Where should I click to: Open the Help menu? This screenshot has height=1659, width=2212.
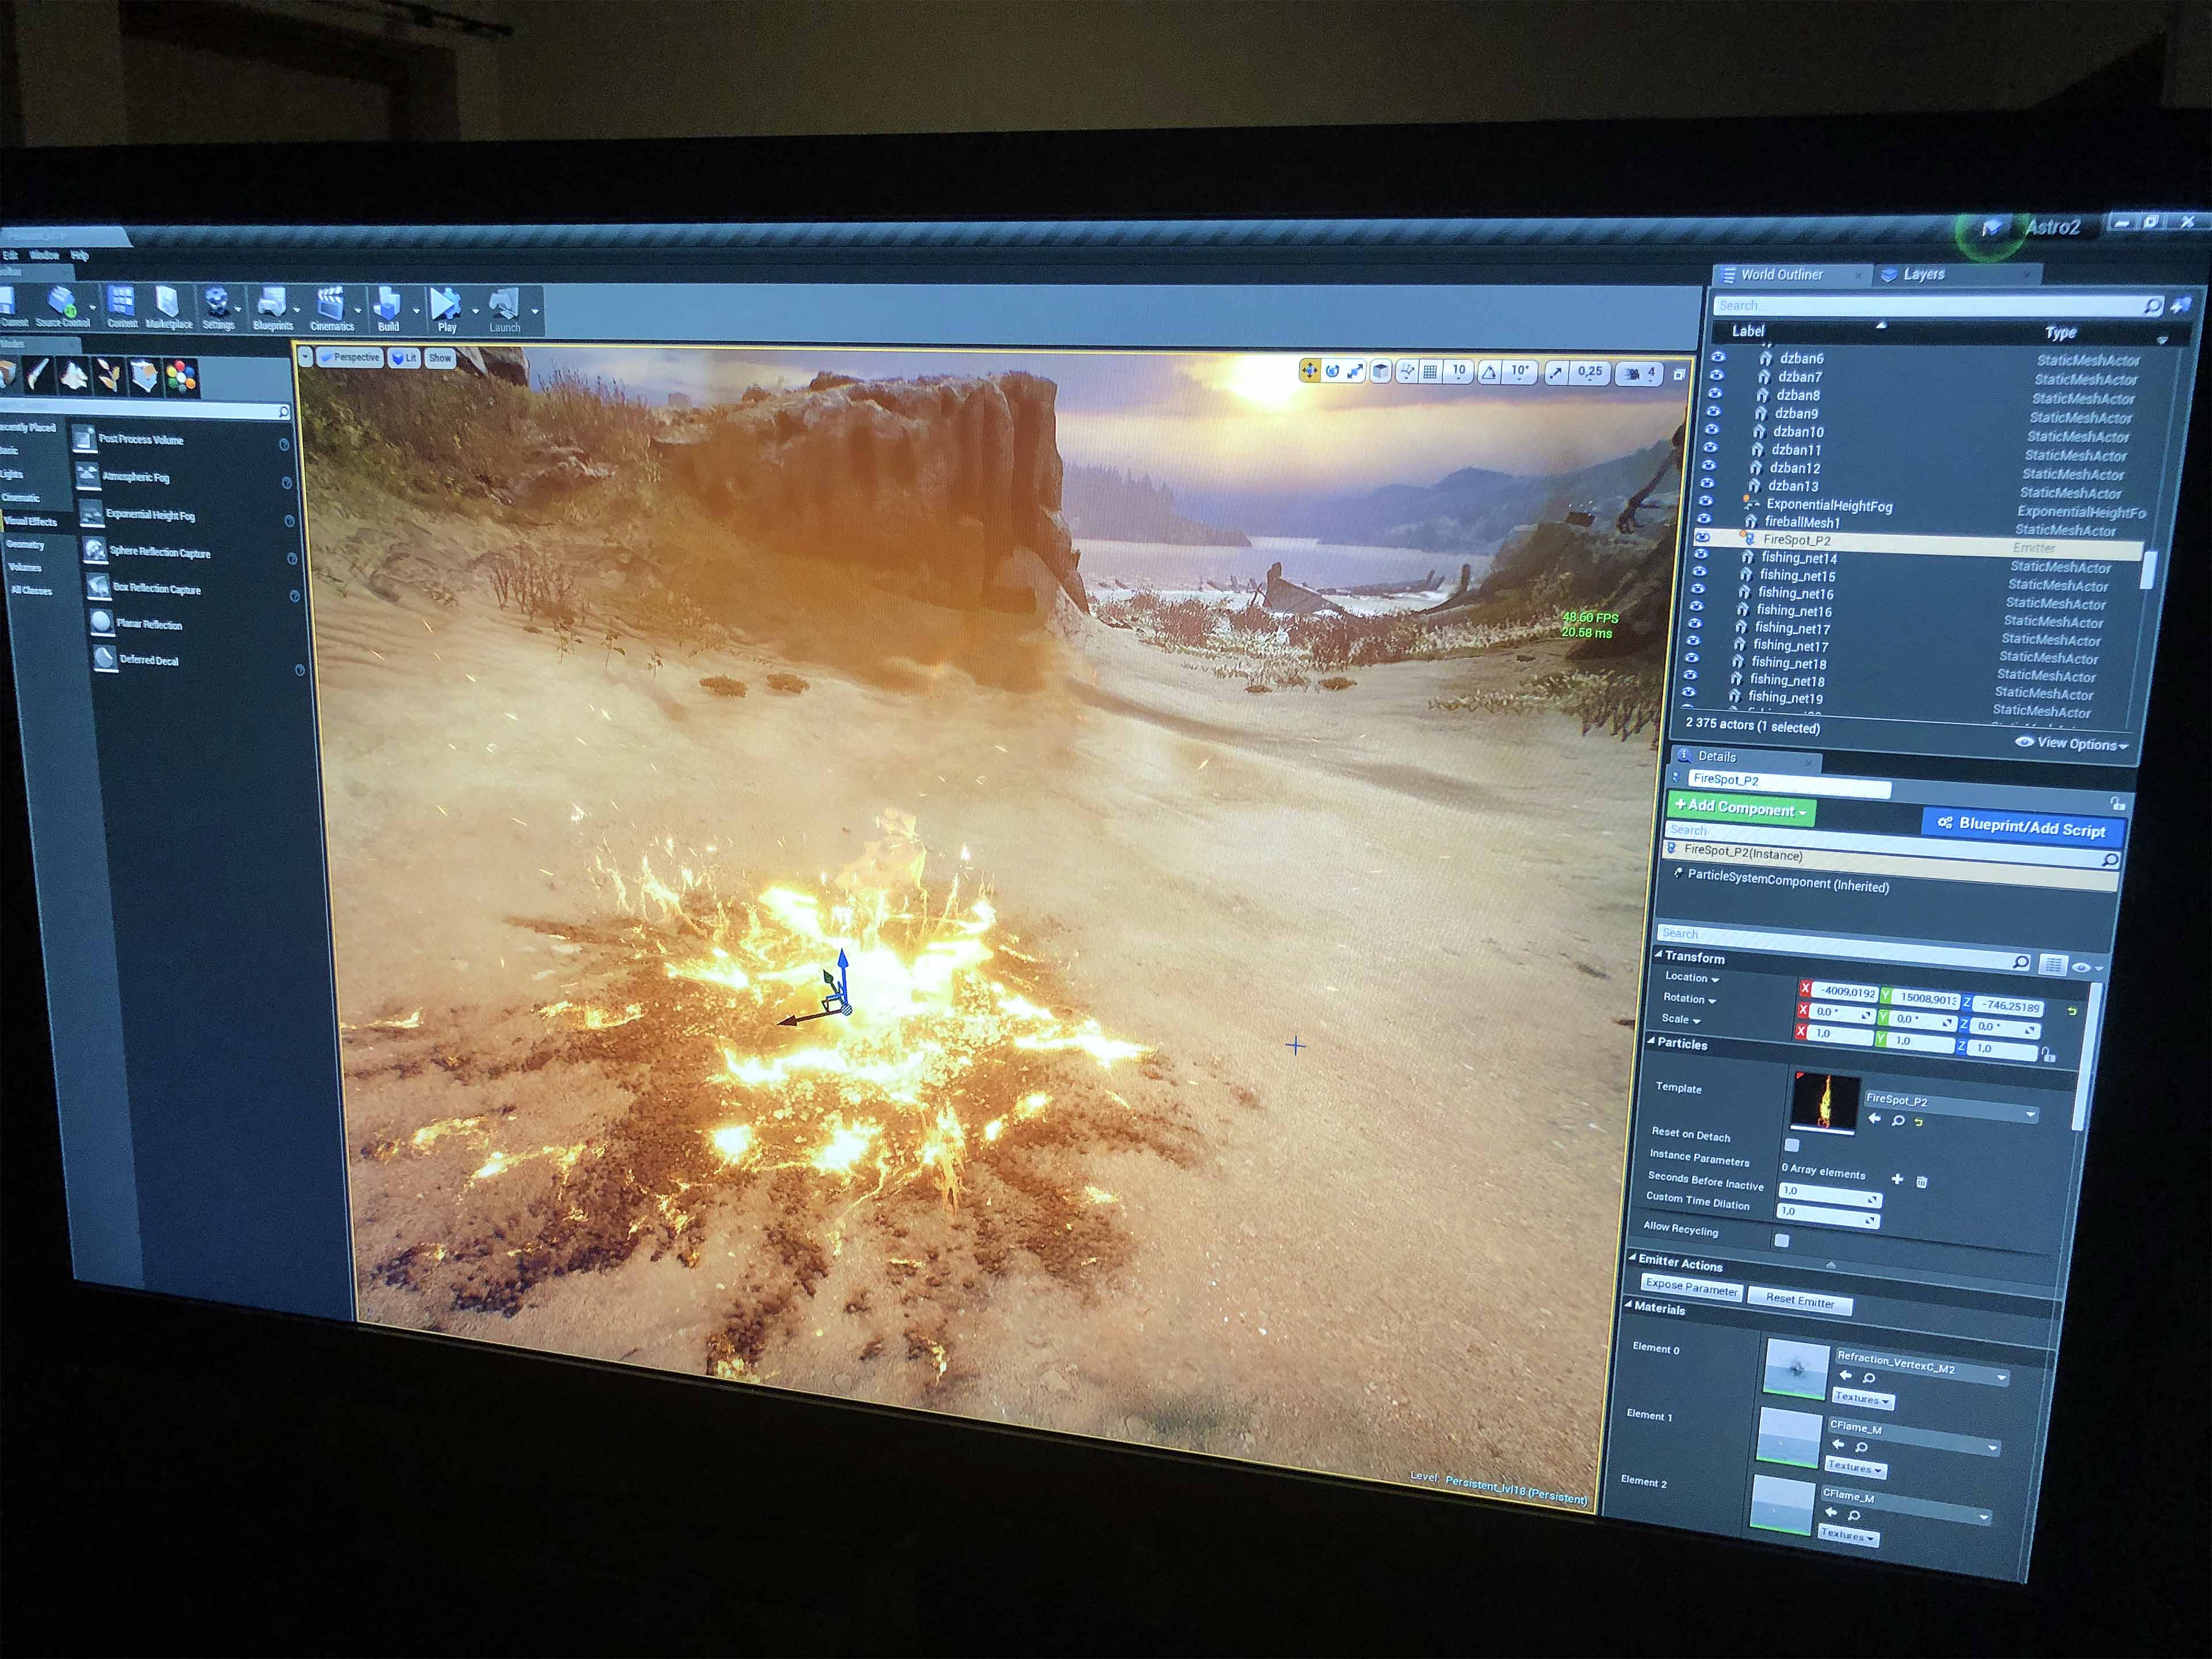[x=80, y=256]
